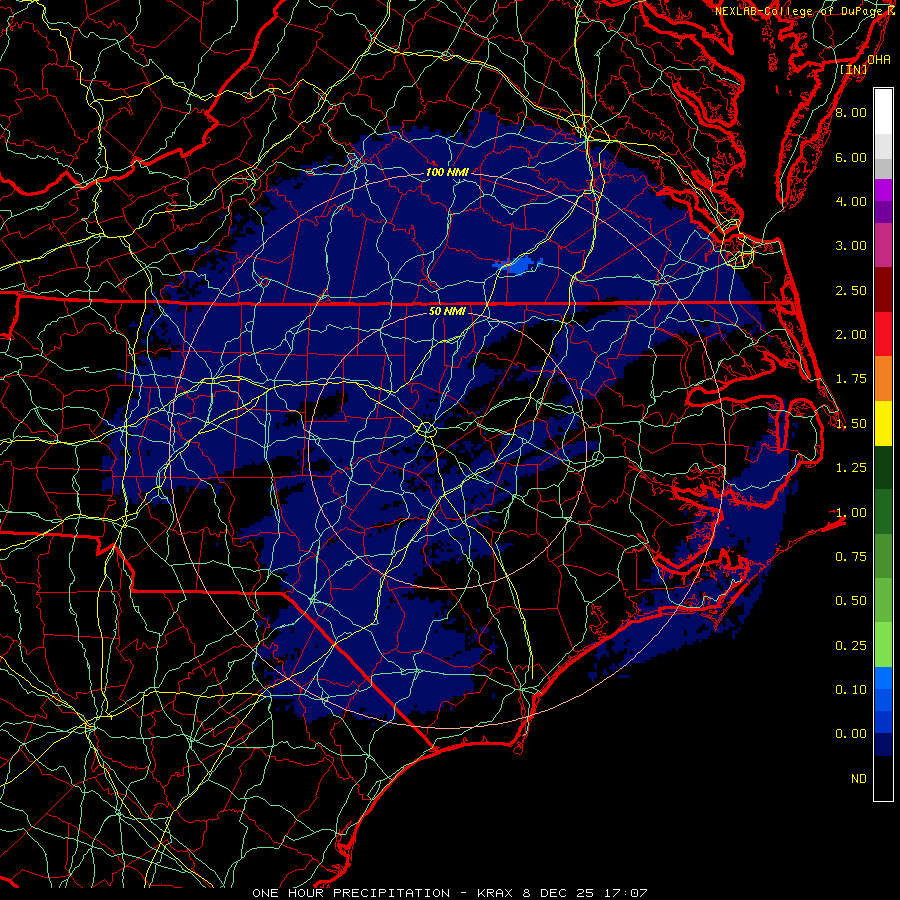
Task: Click the radar site circle at map center
Action: pyautogui.click(x=426, y=429)
